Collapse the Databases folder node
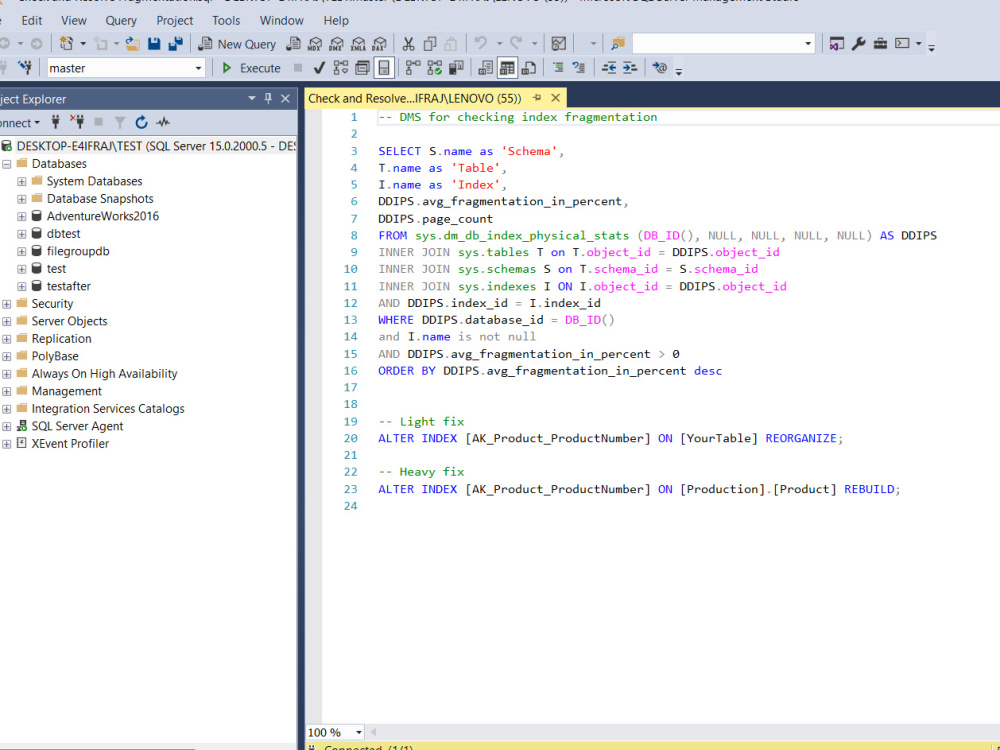1000x750 pixels. point(6,164)
